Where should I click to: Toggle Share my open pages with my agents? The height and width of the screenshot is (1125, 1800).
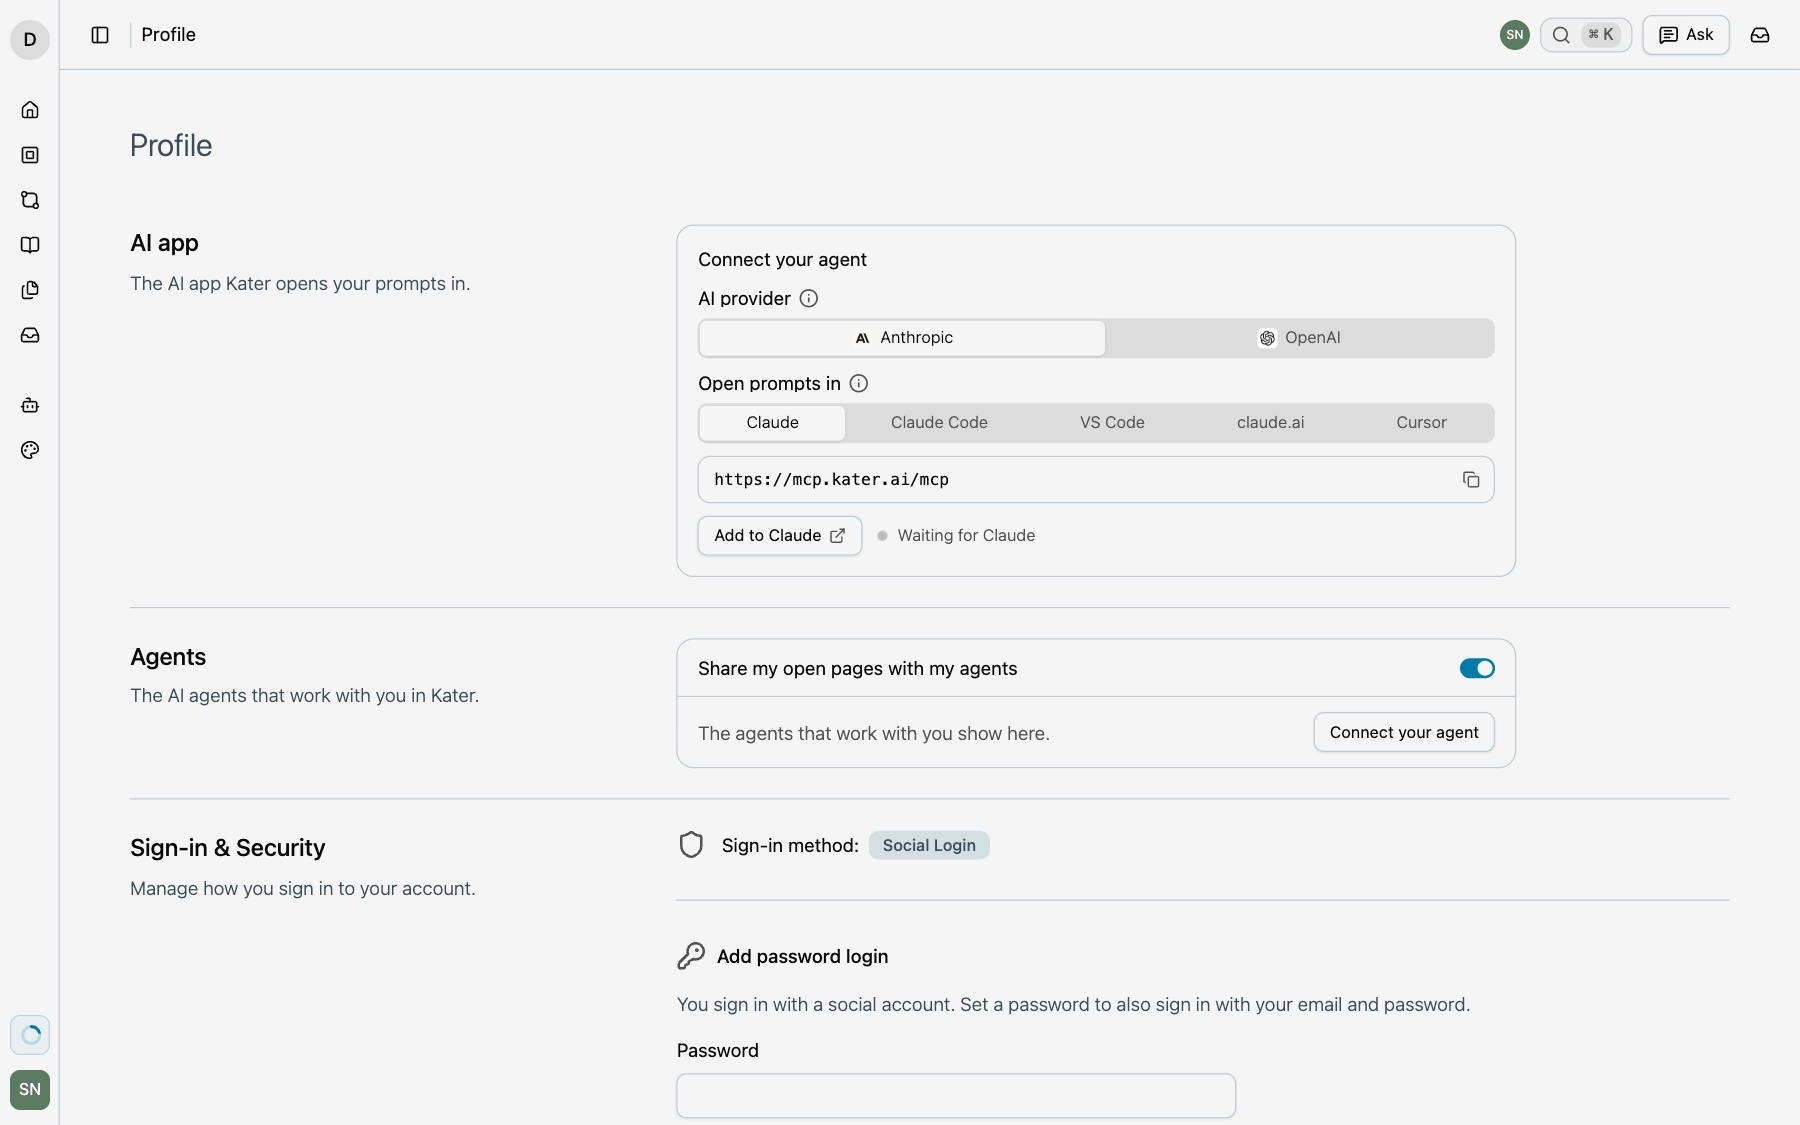pos(1477,668)
